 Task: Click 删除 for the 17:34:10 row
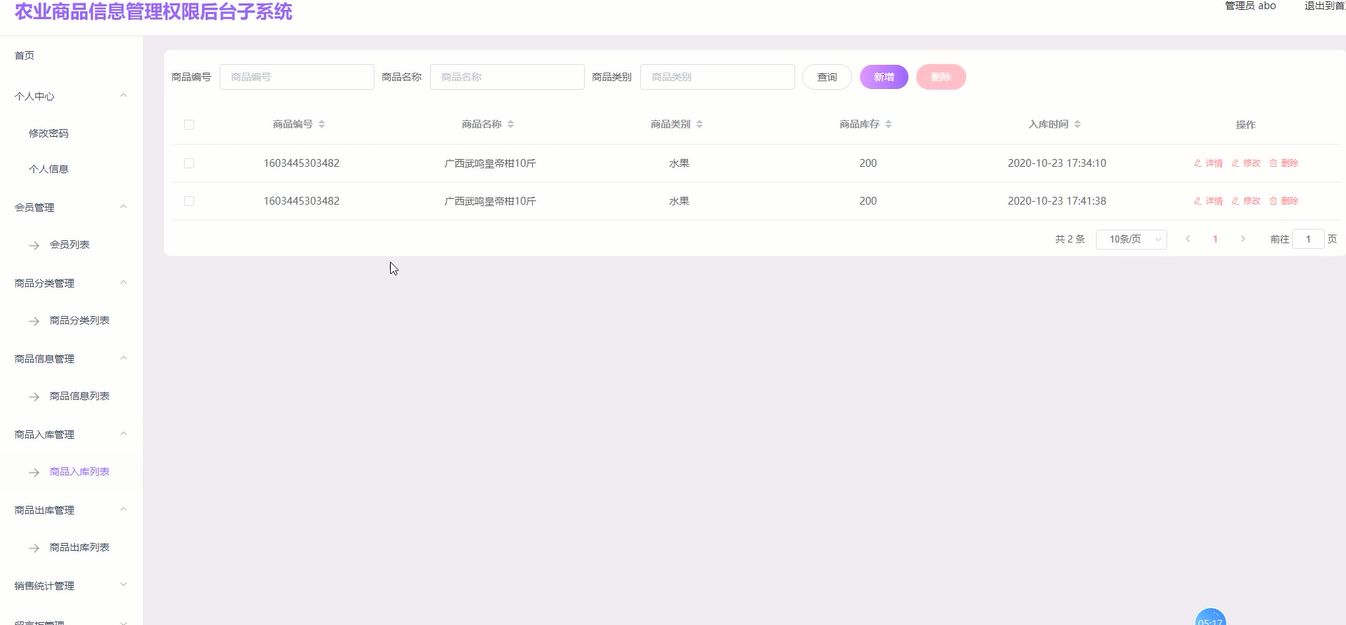1284,163
